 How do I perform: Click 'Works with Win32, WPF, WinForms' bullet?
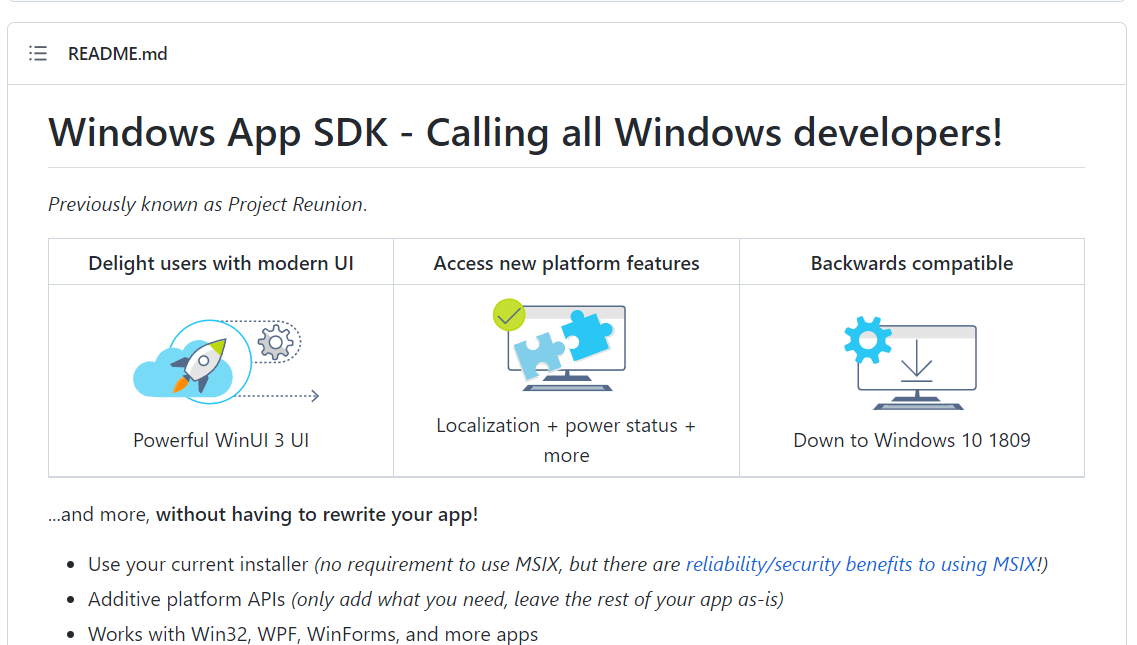point(313,634)
